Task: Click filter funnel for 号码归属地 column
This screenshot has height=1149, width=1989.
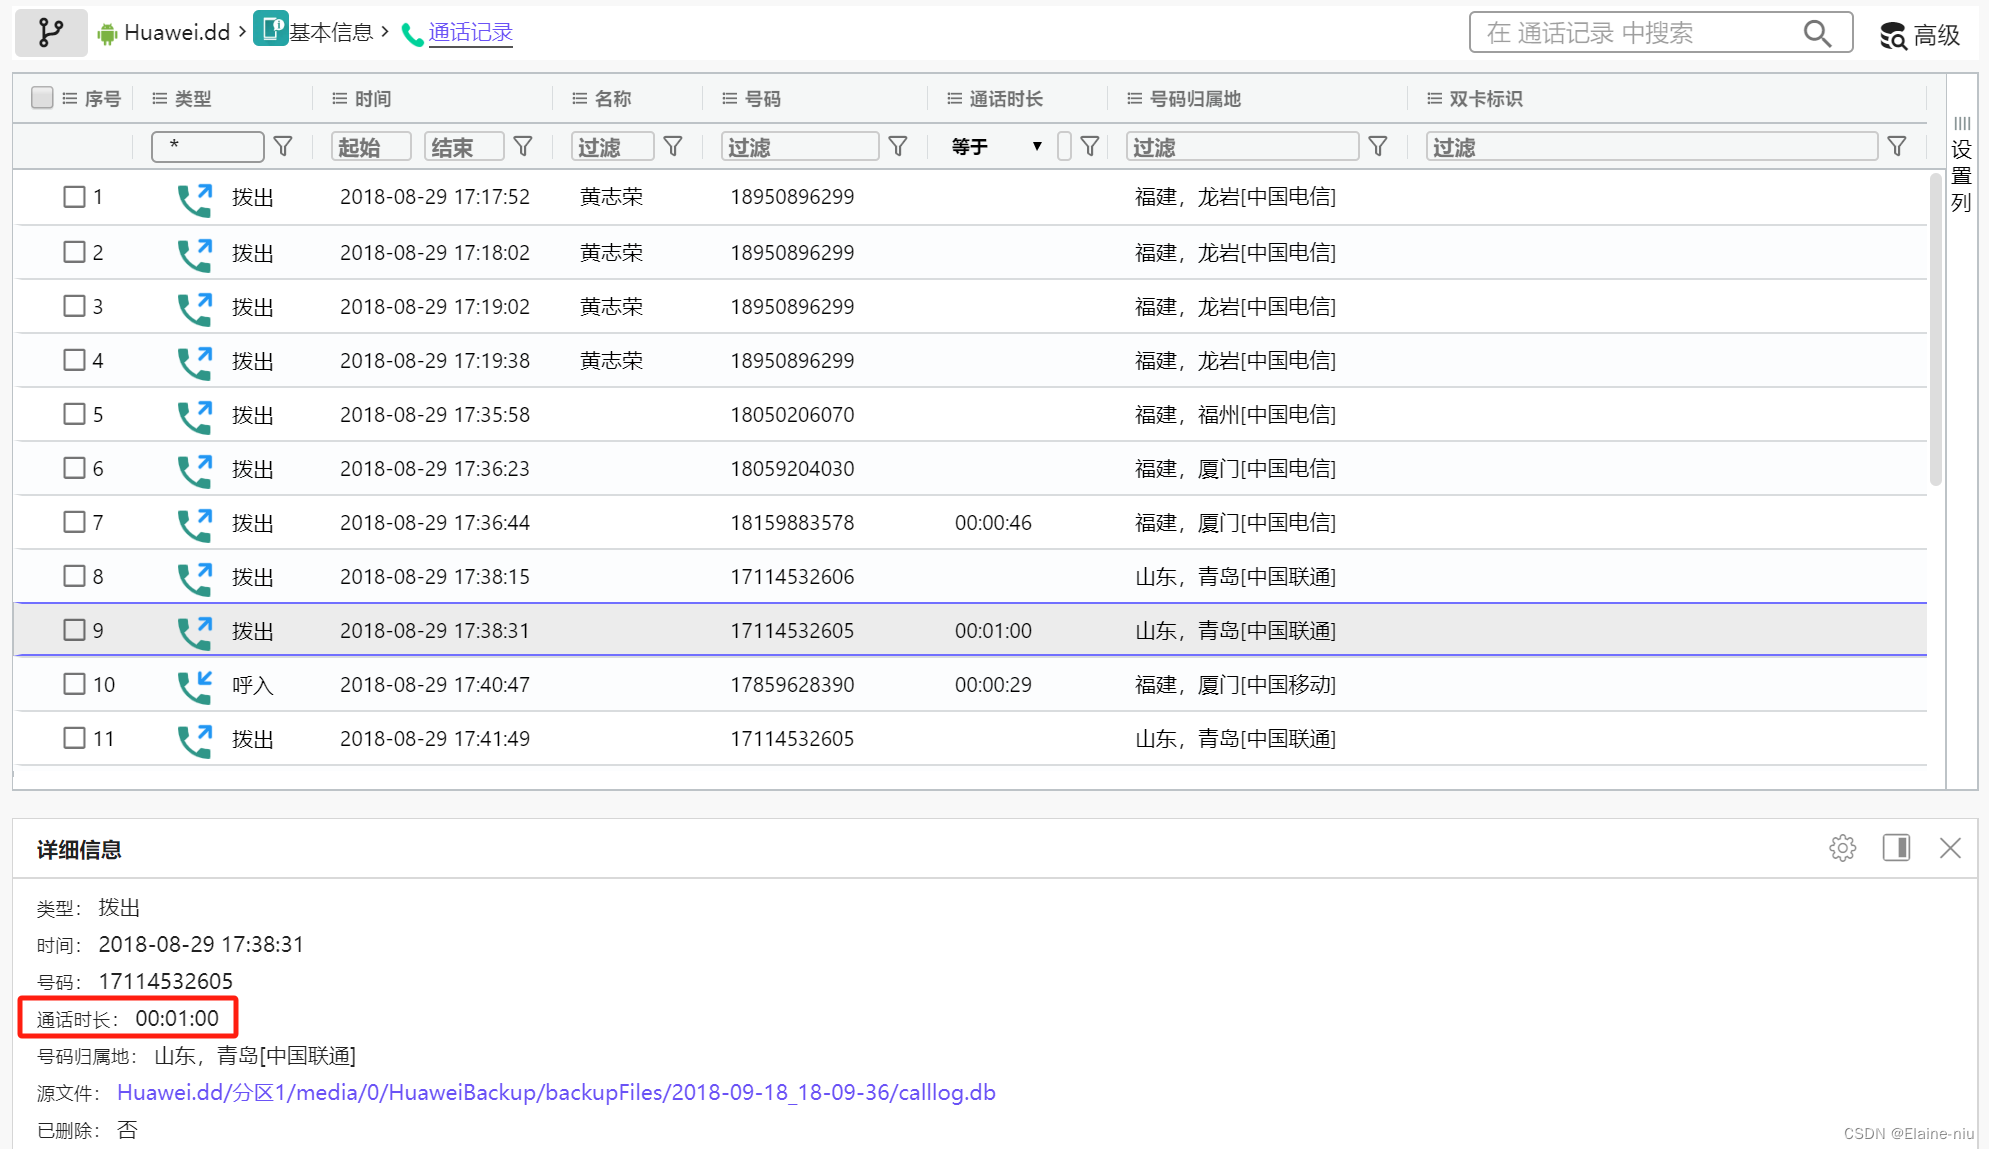Action: (1378, 147)
